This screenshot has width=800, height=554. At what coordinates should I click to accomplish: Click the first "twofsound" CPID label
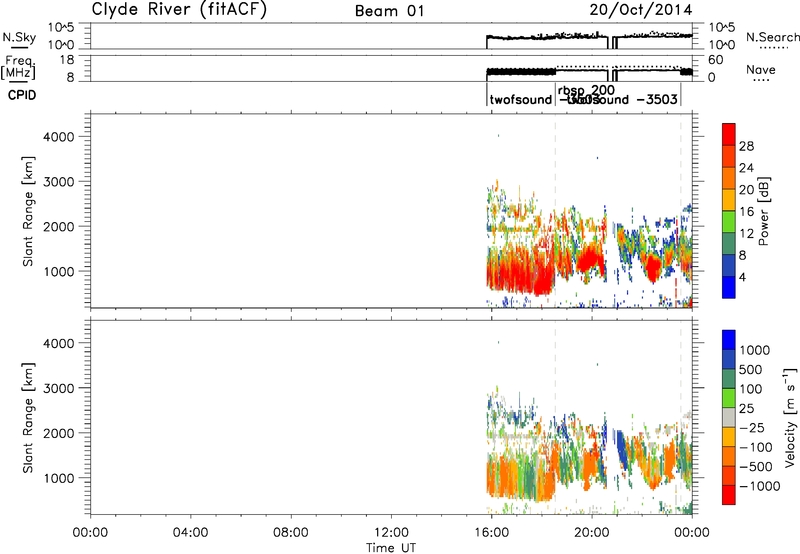pos(521,99)
